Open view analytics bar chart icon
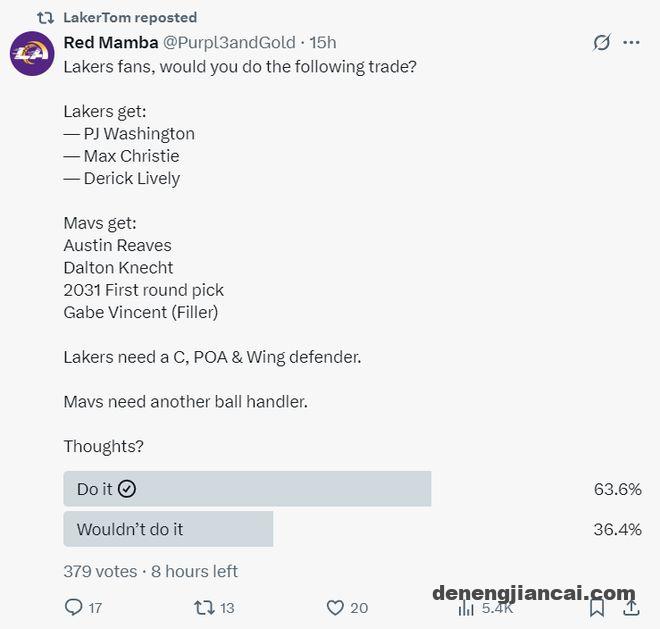Screen dimensions: 660x629 [466, 607]
